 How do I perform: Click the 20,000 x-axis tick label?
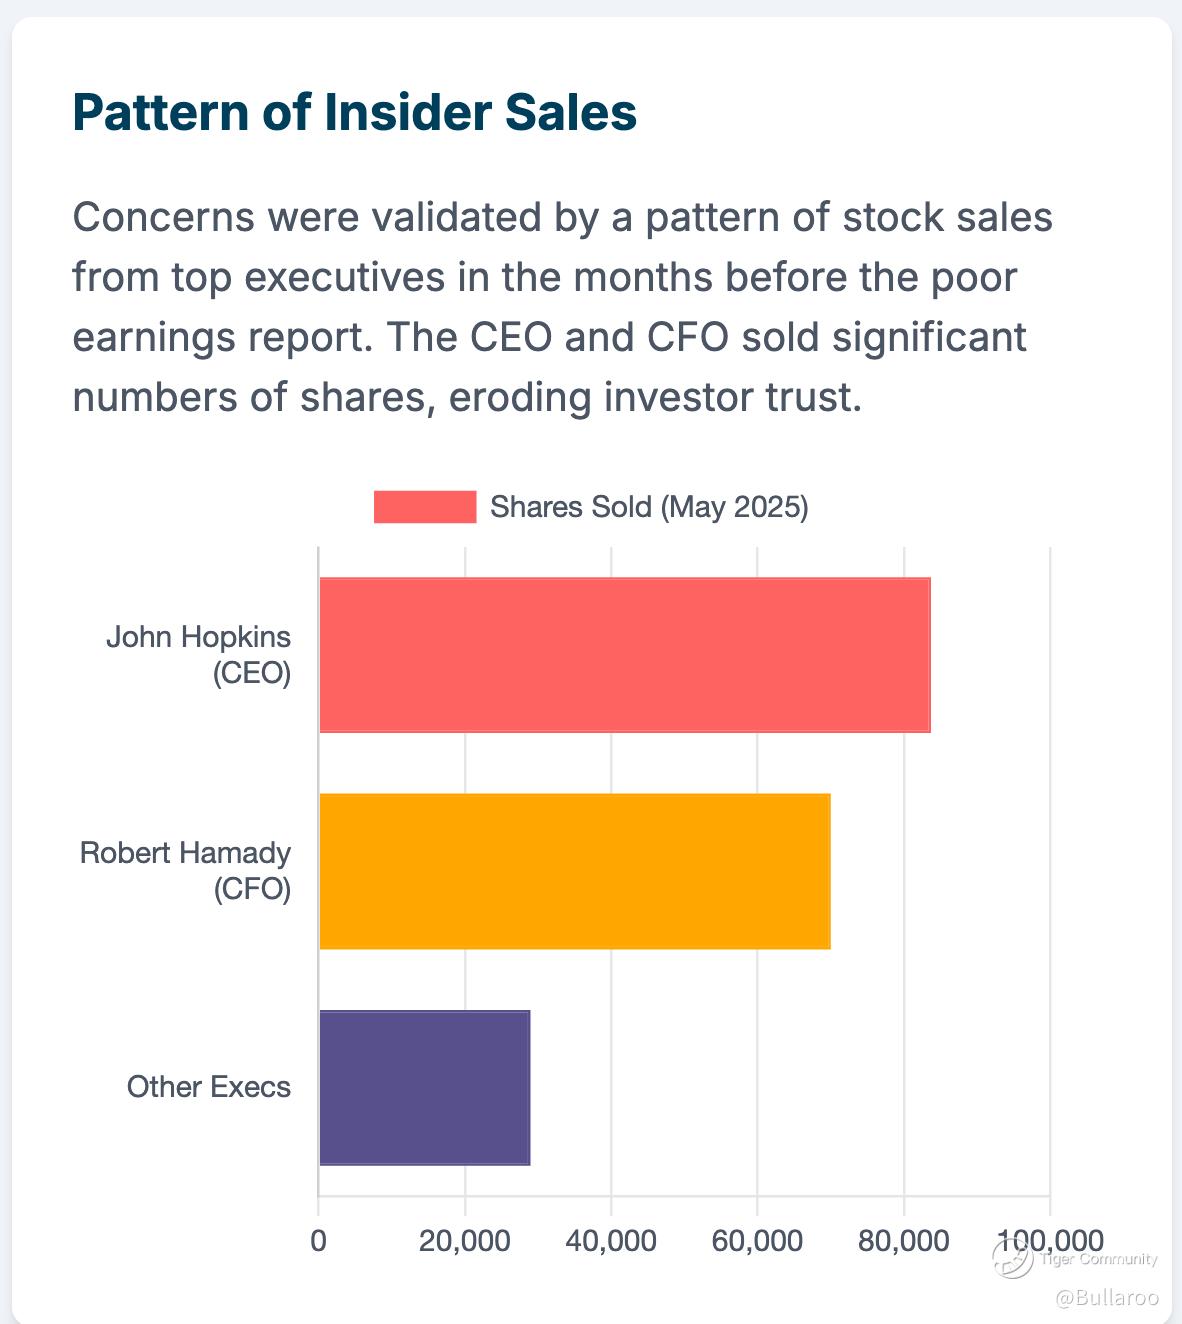coord(464,1241)
